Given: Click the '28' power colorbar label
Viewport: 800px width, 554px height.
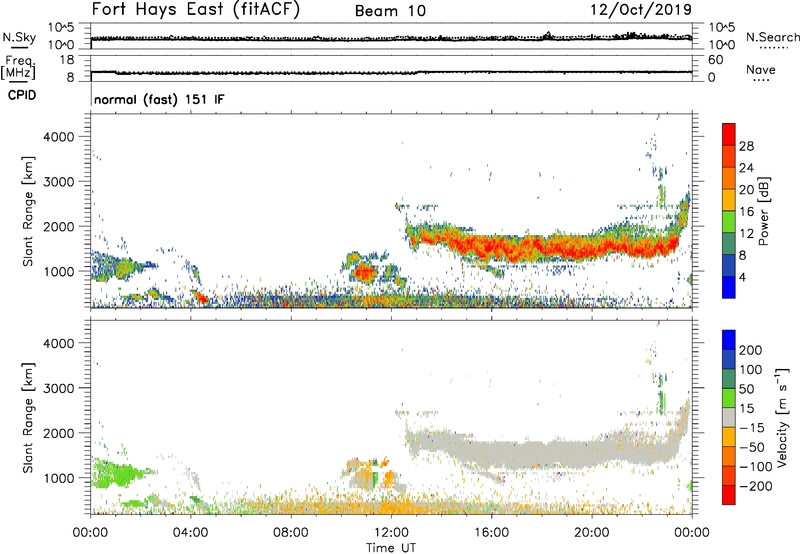Looking at the screenshot, I should [746, 146].
